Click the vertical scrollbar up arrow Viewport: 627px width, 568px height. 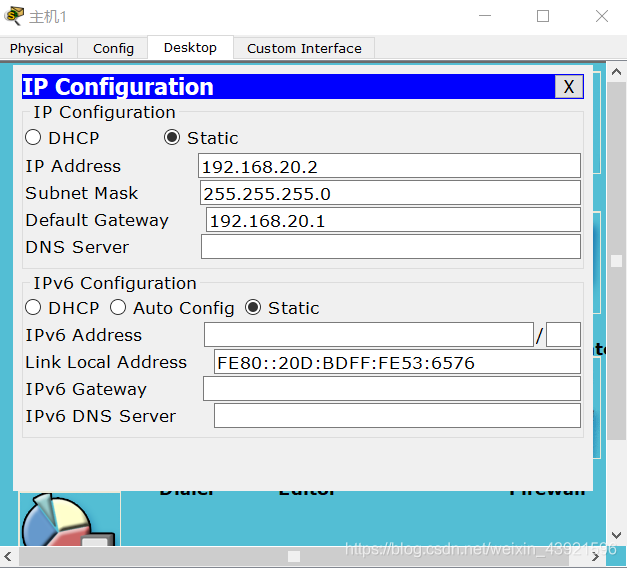(x=616, y=72)
